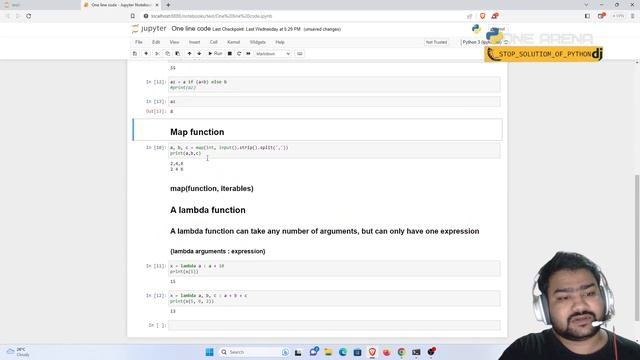640x360 pixels.
Task: Open the Help menu
Action: (280, 42)
